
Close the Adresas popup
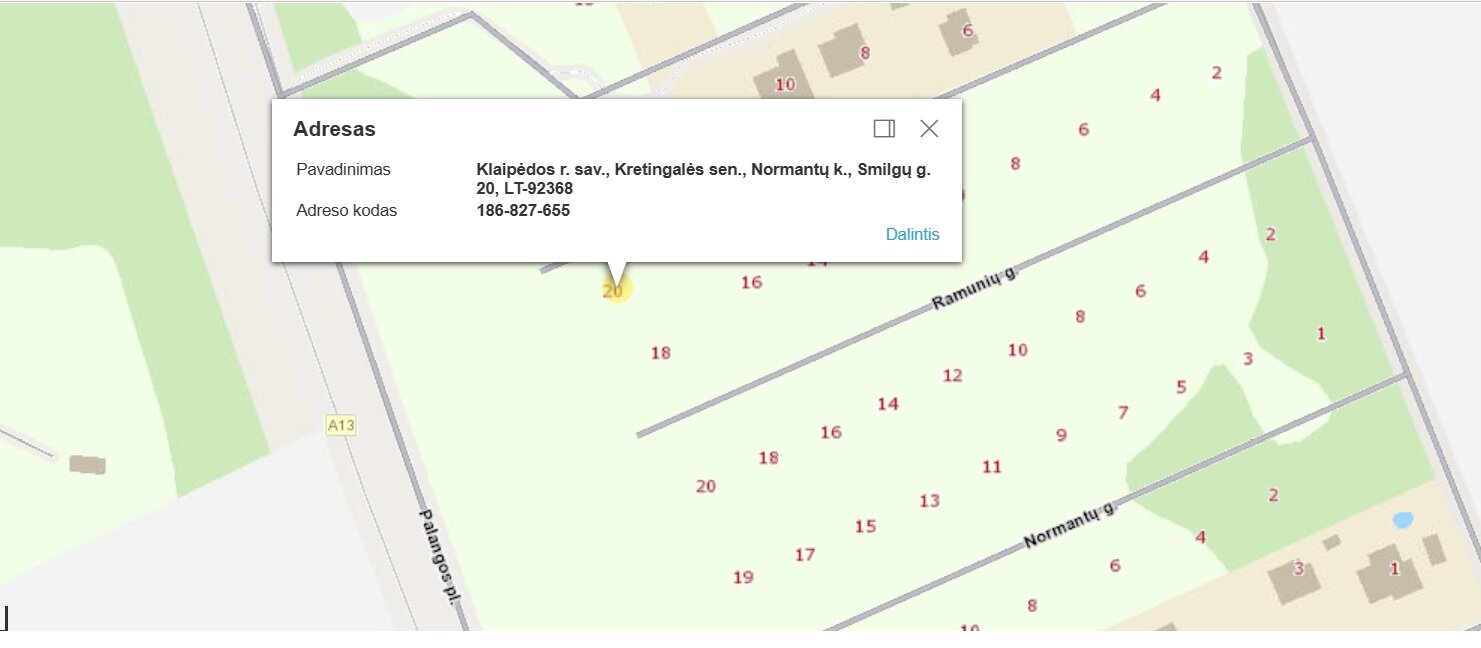coord(929,128)
